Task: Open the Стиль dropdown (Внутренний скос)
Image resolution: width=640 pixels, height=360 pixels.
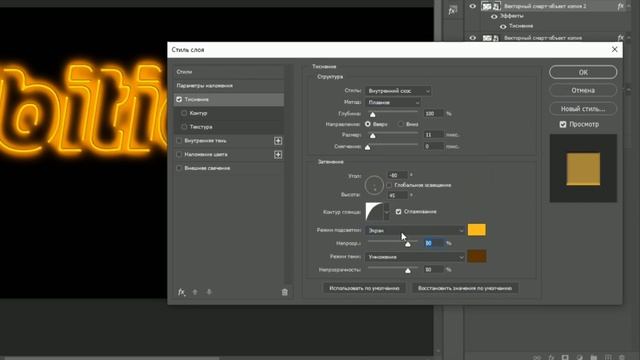Action: 398,91
